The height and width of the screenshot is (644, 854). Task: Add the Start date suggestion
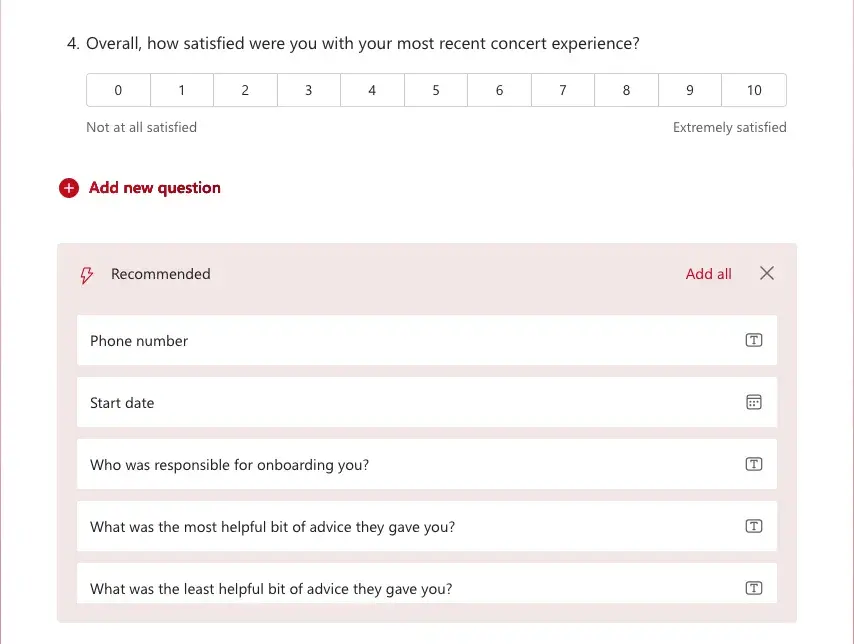(300, 402)
